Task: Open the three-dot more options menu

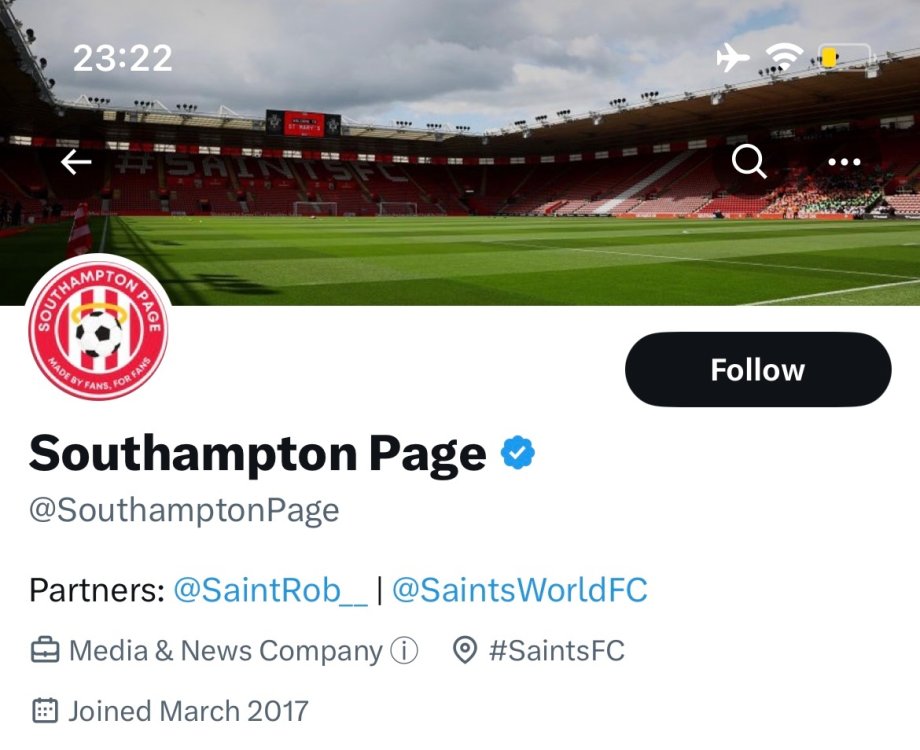Action: pos(844,162)
